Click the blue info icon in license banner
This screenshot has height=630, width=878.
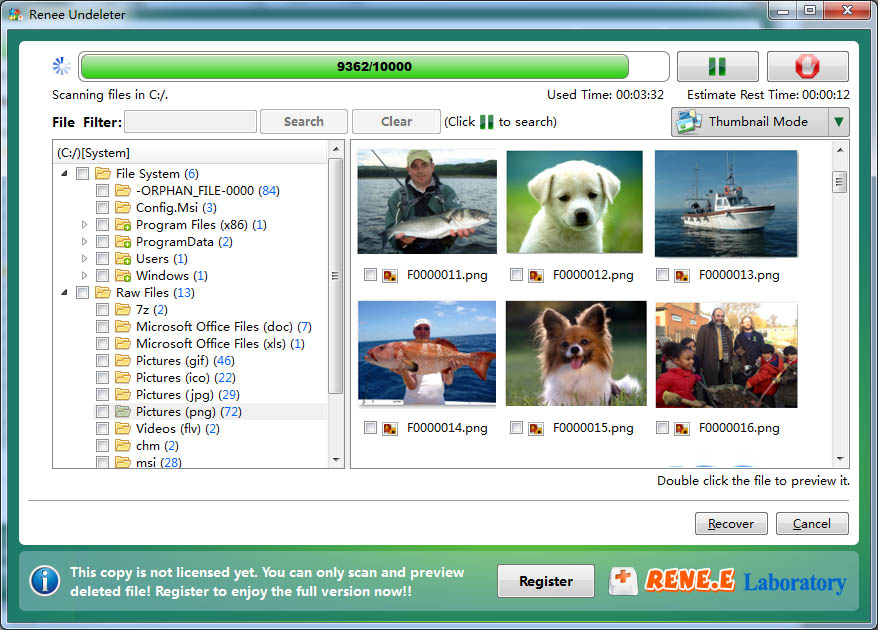coord(45,580)
